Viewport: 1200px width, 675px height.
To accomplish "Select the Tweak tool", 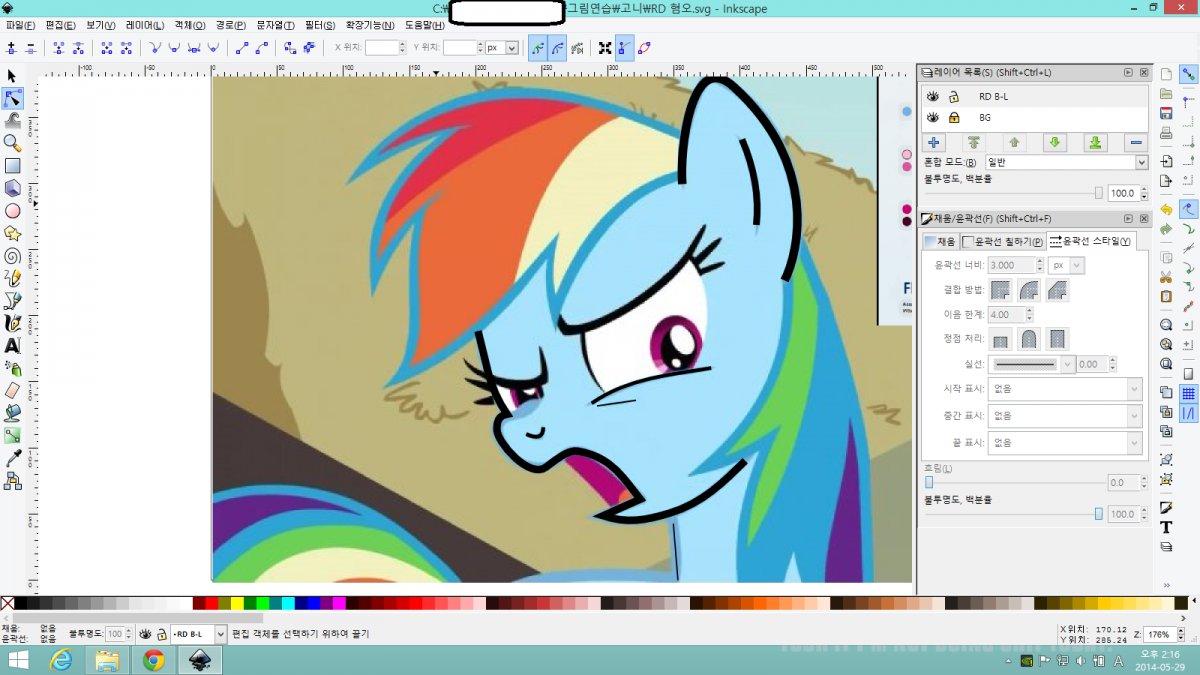I will pos(12,121).
